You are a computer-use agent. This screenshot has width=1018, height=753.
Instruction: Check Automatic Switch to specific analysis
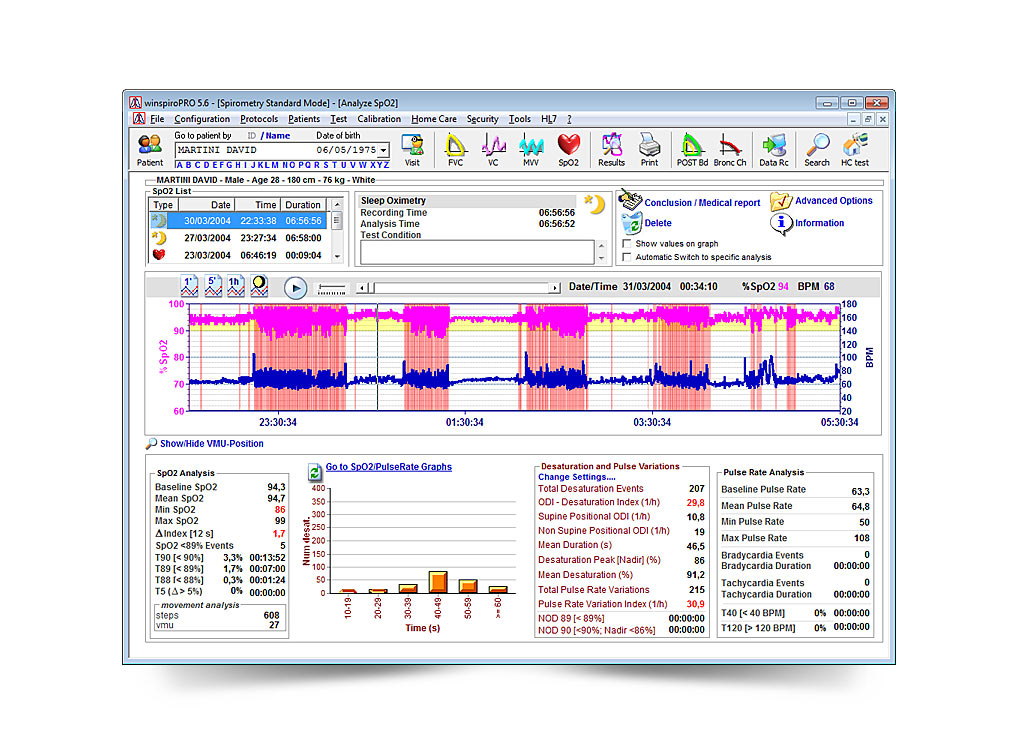[627, 257]
